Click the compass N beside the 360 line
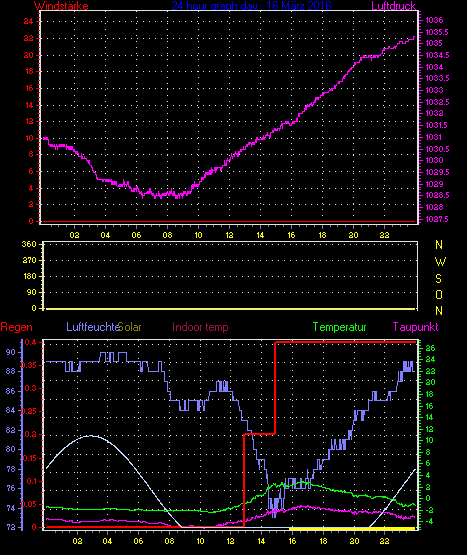 click(x=439, y=245)
